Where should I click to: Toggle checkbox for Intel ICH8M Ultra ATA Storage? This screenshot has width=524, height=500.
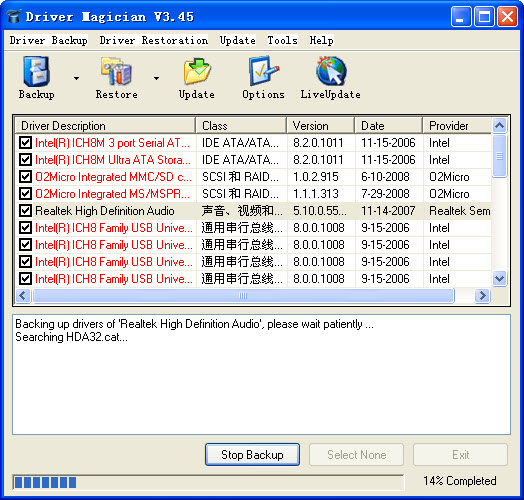click(25, 159)
